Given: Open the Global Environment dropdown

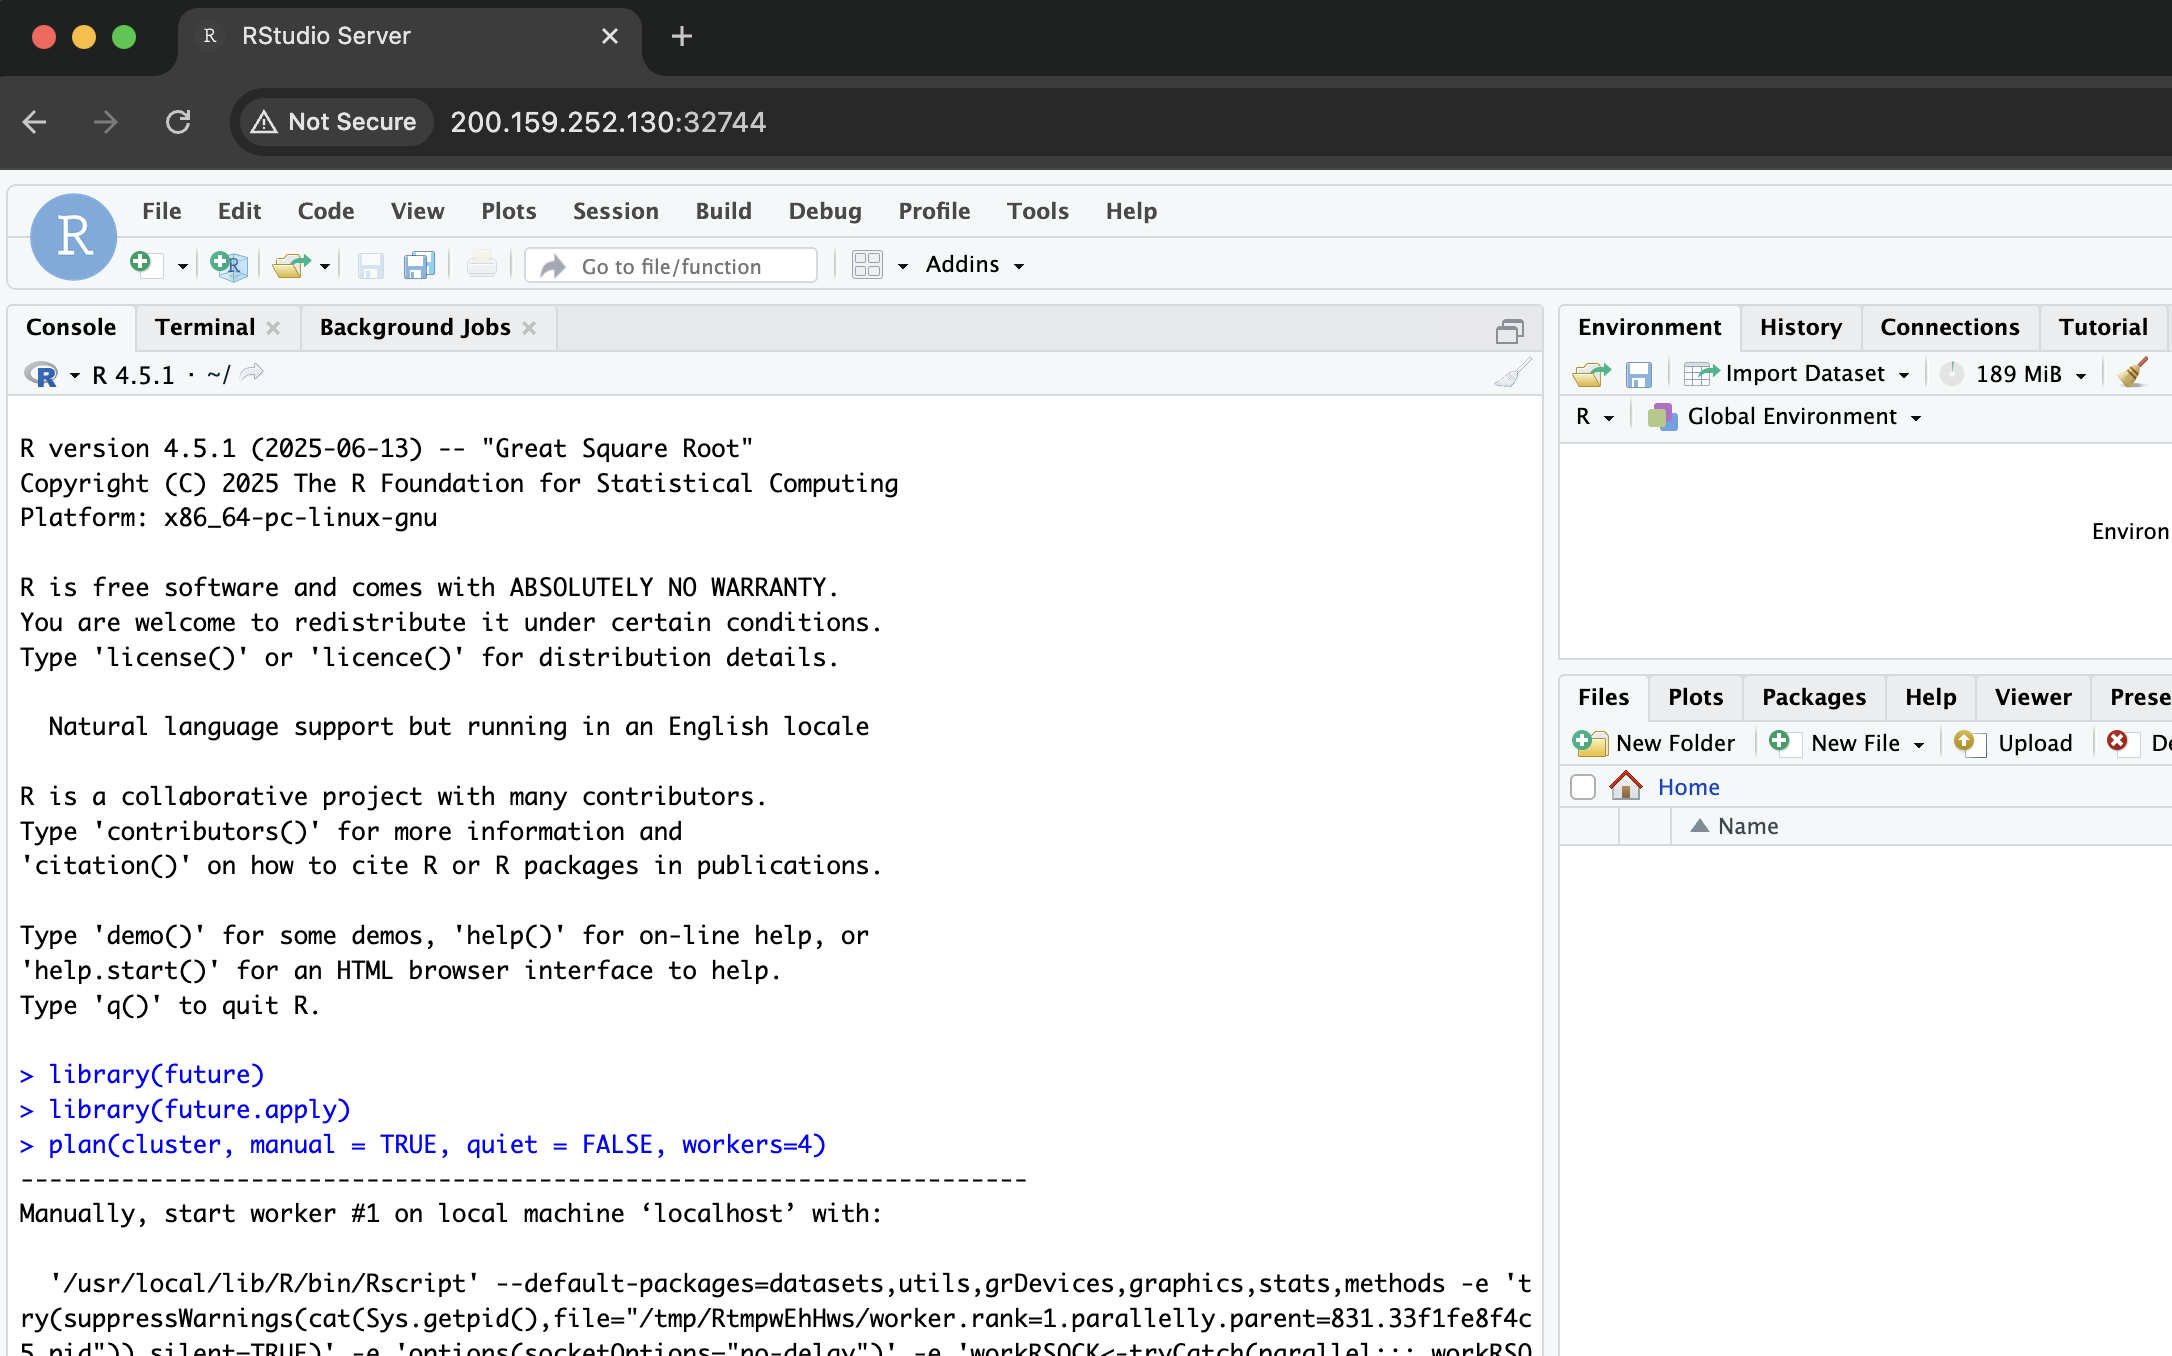Looking at the screenshot, I should coord(1791,417).
